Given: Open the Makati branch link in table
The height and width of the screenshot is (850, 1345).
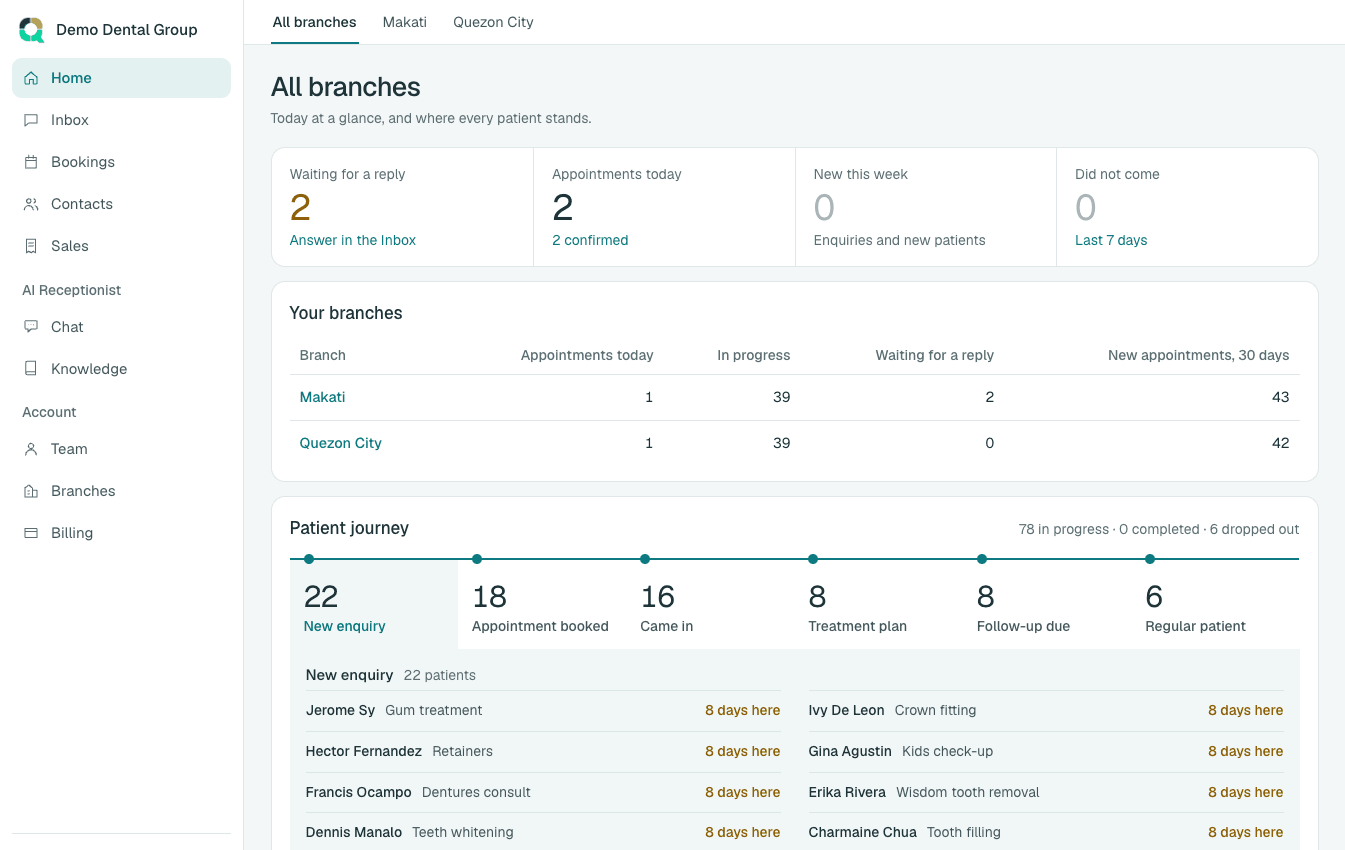Looking at the screenshot, I should pyautogui.click(x=322, y=397).
